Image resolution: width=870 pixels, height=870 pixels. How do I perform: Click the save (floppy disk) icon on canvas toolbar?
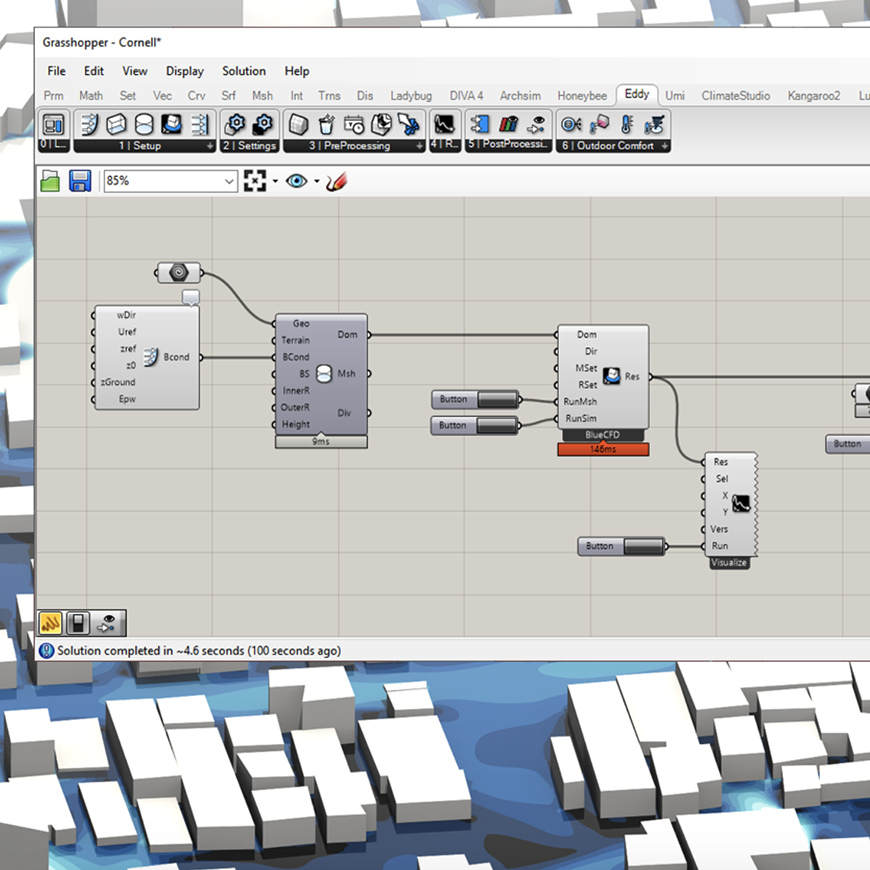(x=80, y=181)
